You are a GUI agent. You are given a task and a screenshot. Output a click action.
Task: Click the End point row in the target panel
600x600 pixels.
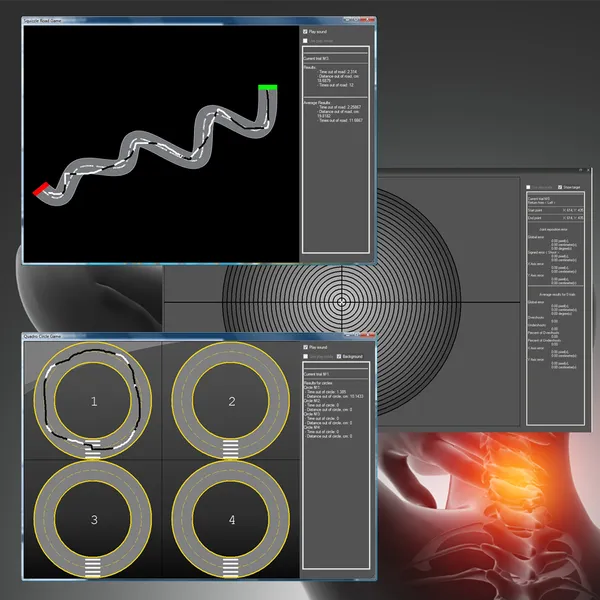[556, 218]
